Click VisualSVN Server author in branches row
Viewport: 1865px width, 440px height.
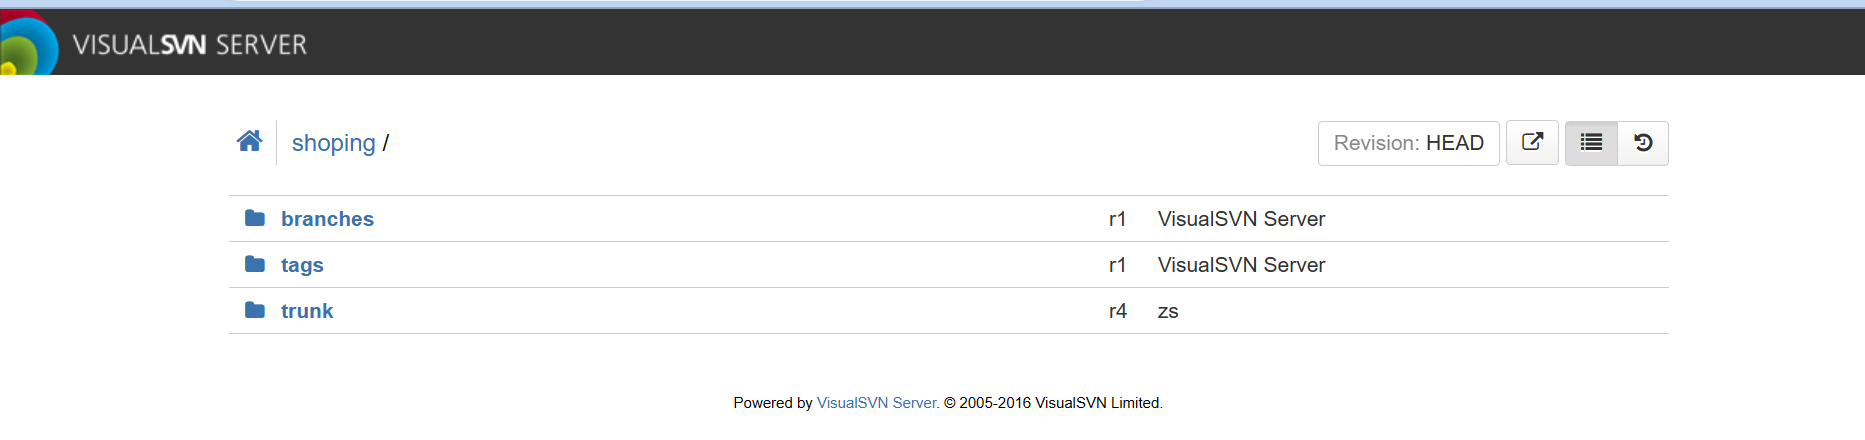click(x=1241, y=219)
